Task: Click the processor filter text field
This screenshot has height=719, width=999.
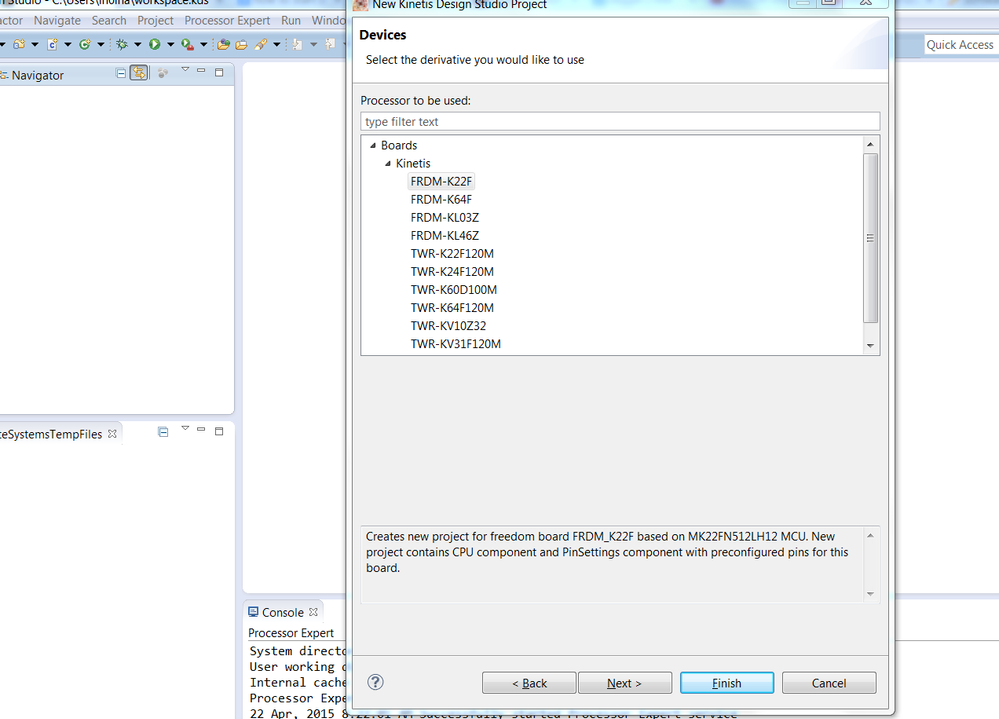Action: 620,122
